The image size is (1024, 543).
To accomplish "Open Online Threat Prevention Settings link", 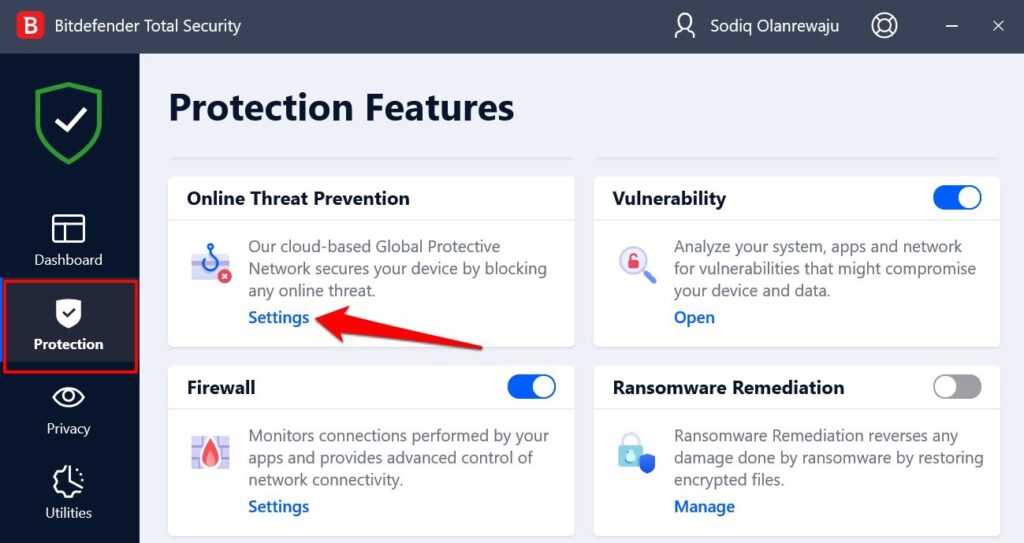I will coord(278,318).
